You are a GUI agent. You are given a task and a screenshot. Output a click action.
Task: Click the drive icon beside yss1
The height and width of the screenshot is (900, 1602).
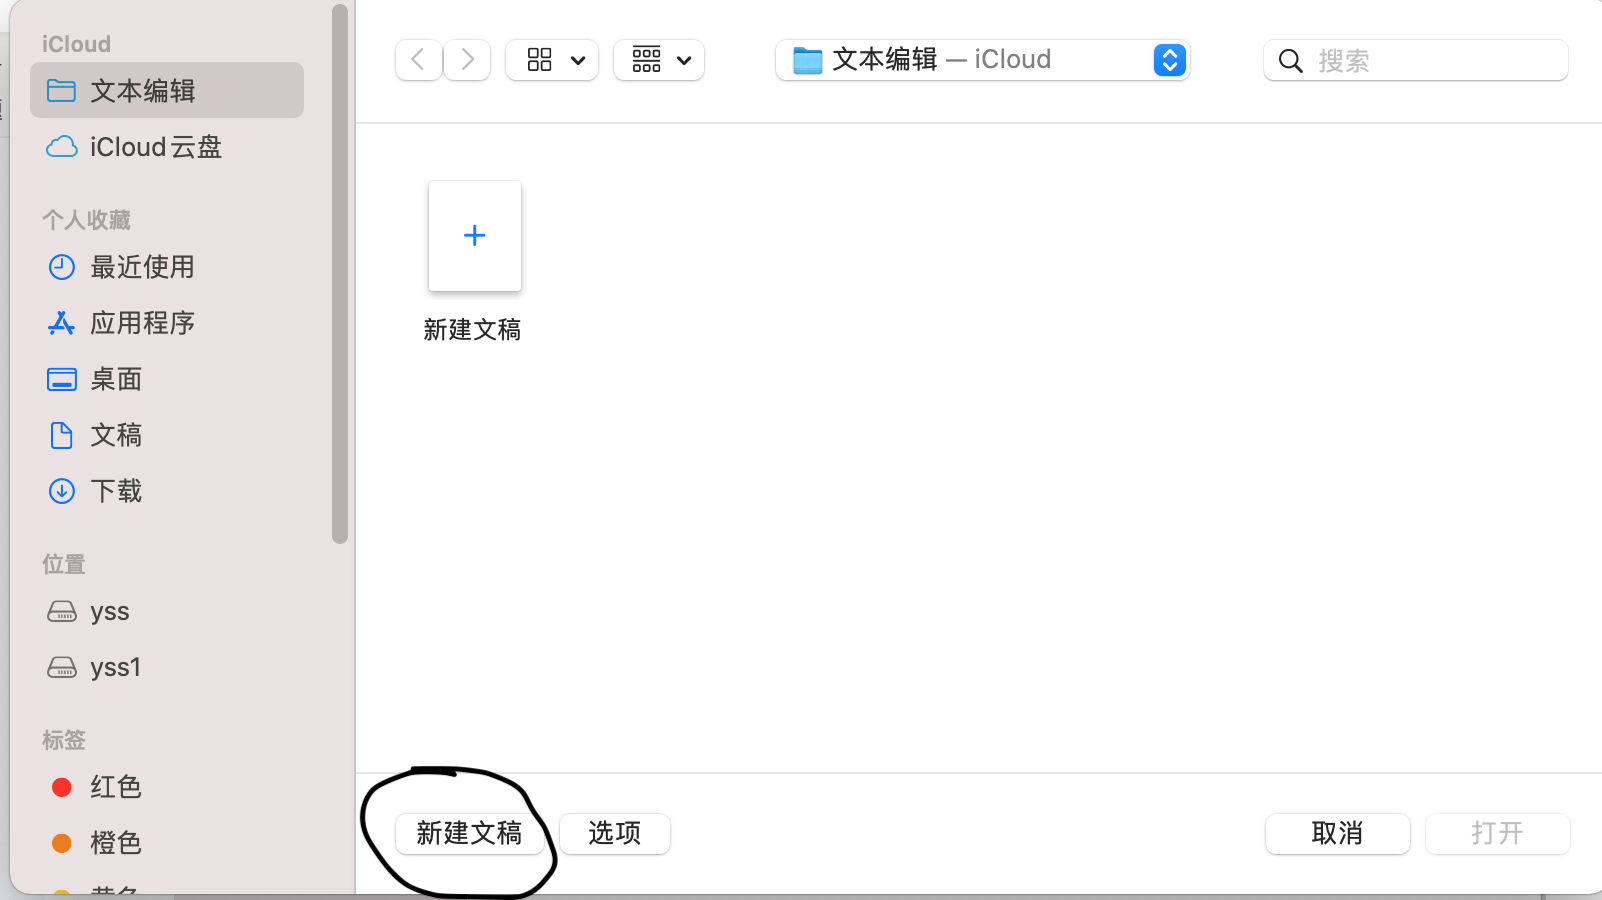(62, 667)
